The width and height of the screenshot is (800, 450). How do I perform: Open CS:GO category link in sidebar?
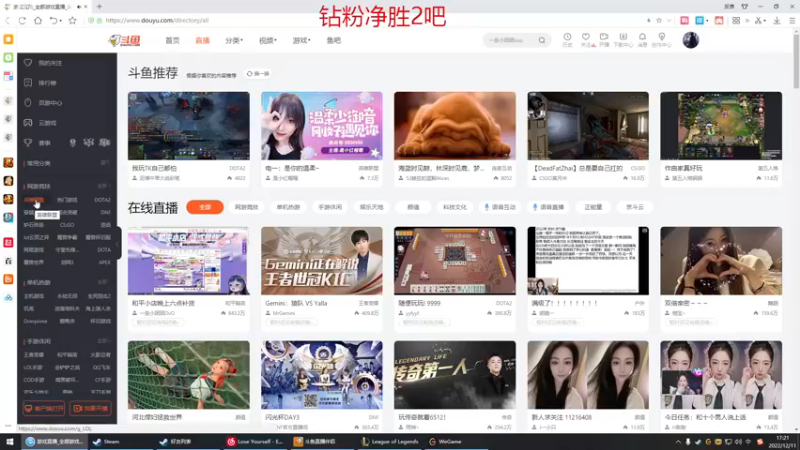tap(67, 225)
